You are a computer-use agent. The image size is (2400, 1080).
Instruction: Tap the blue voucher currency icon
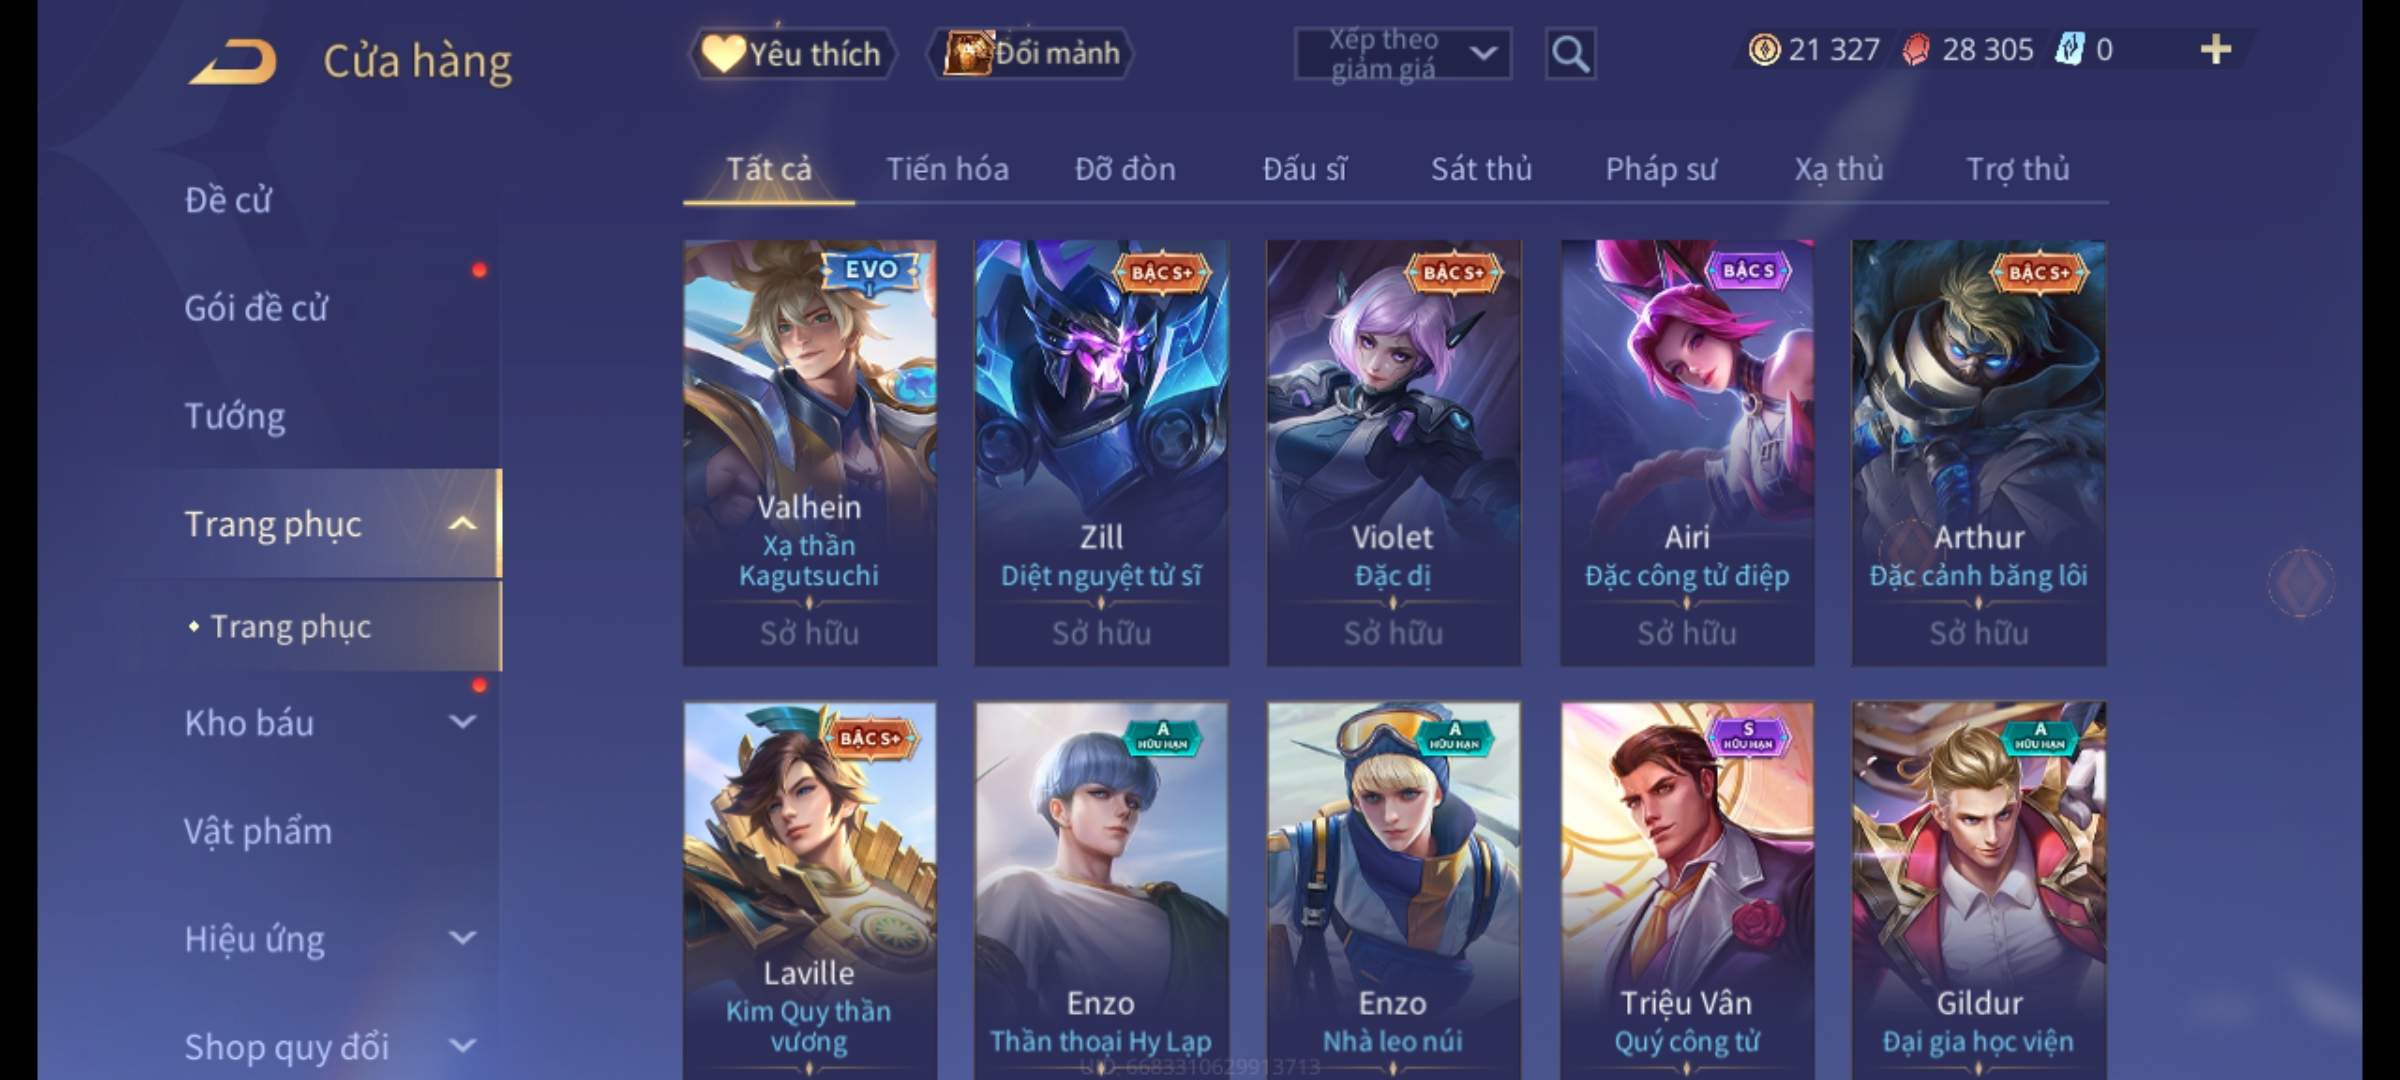coord(2069,49)
